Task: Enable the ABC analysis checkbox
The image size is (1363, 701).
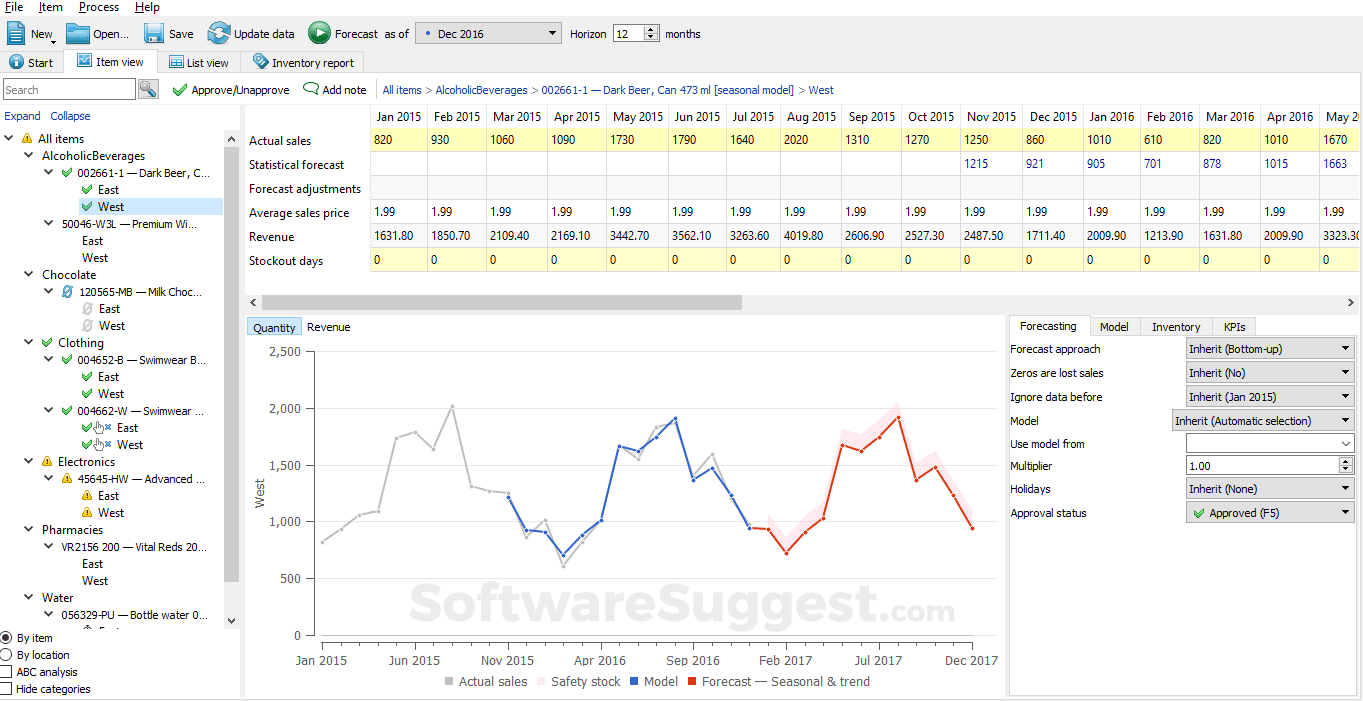Action: 6,672
